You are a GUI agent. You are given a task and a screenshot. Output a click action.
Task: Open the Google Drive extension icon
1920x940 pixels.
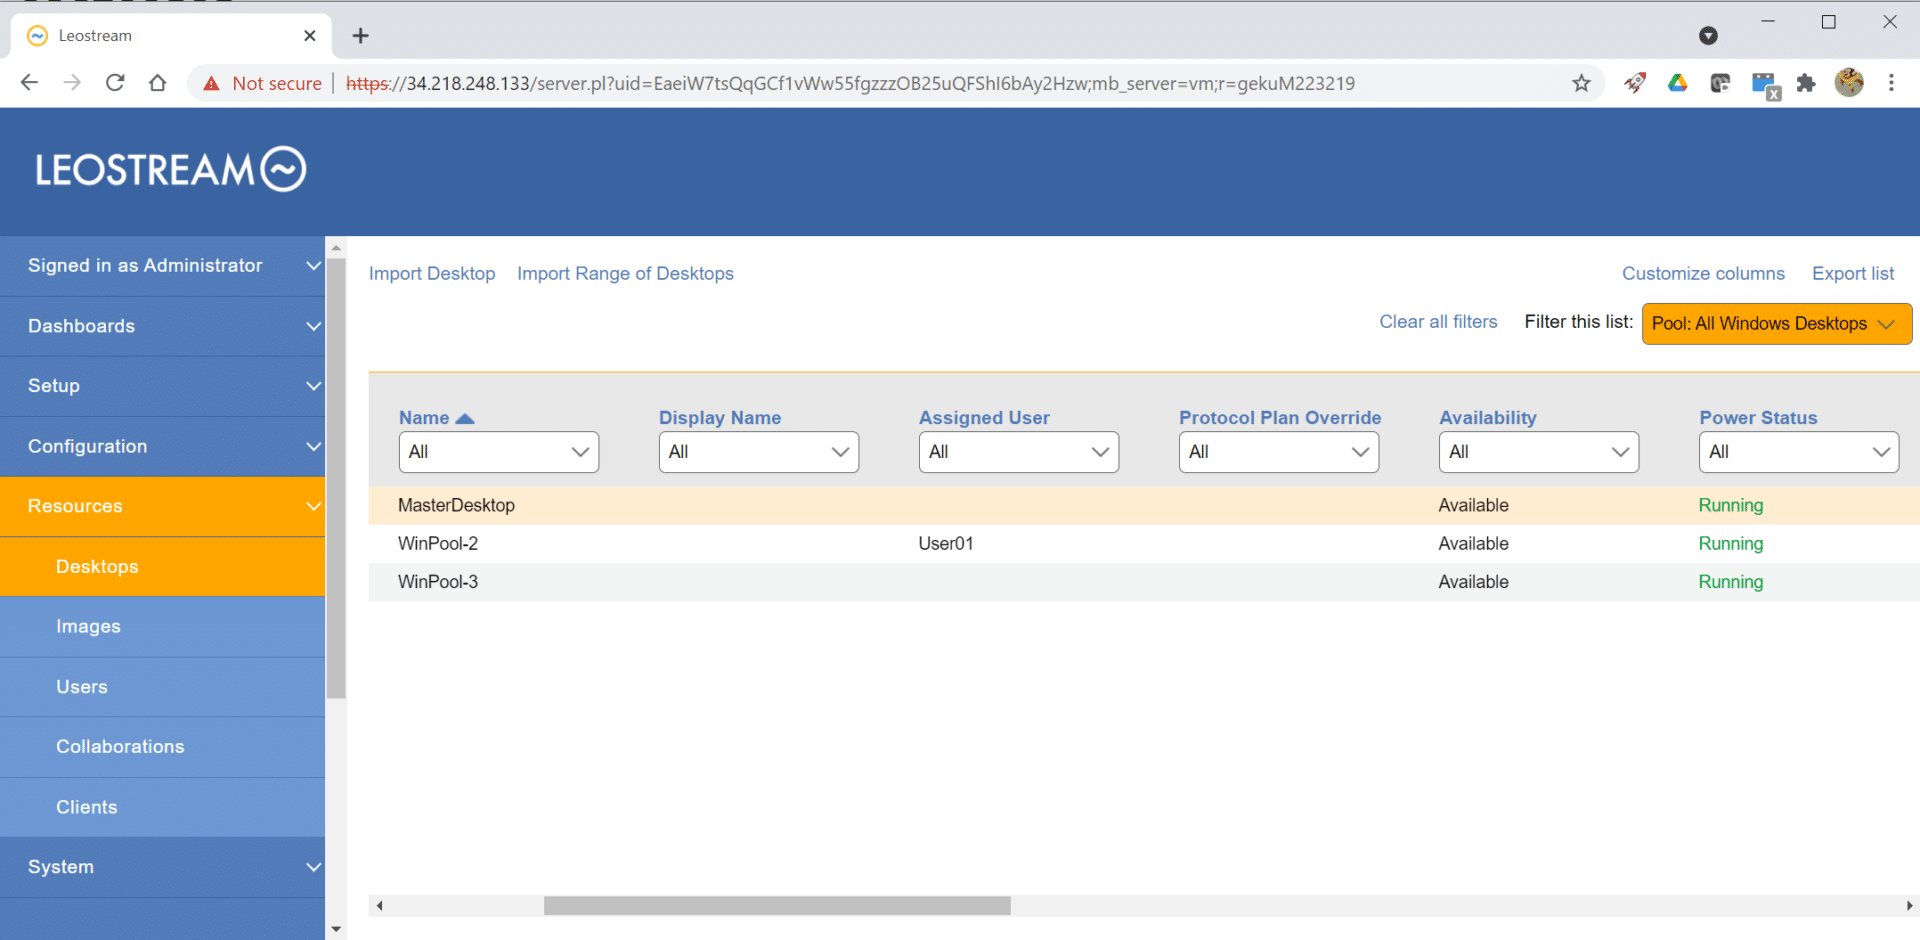pyautogui.click(x=1678, y=83)
